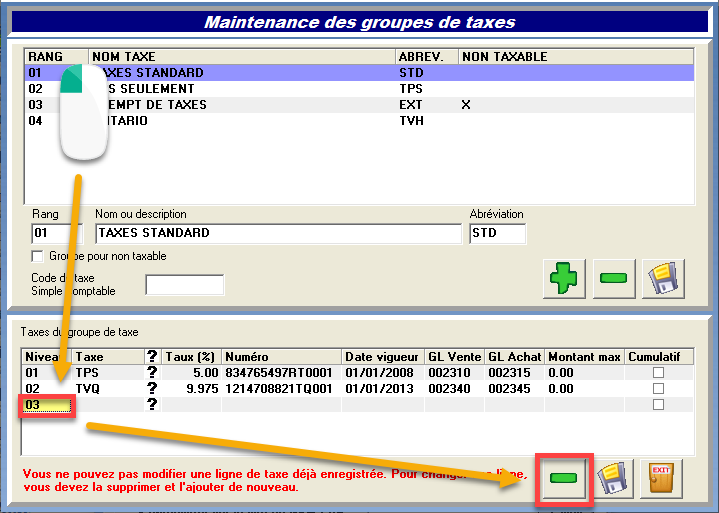Select the TAXES STANDARD row
Viewport: 719px width, 513px height.
(x=359, y=72)
